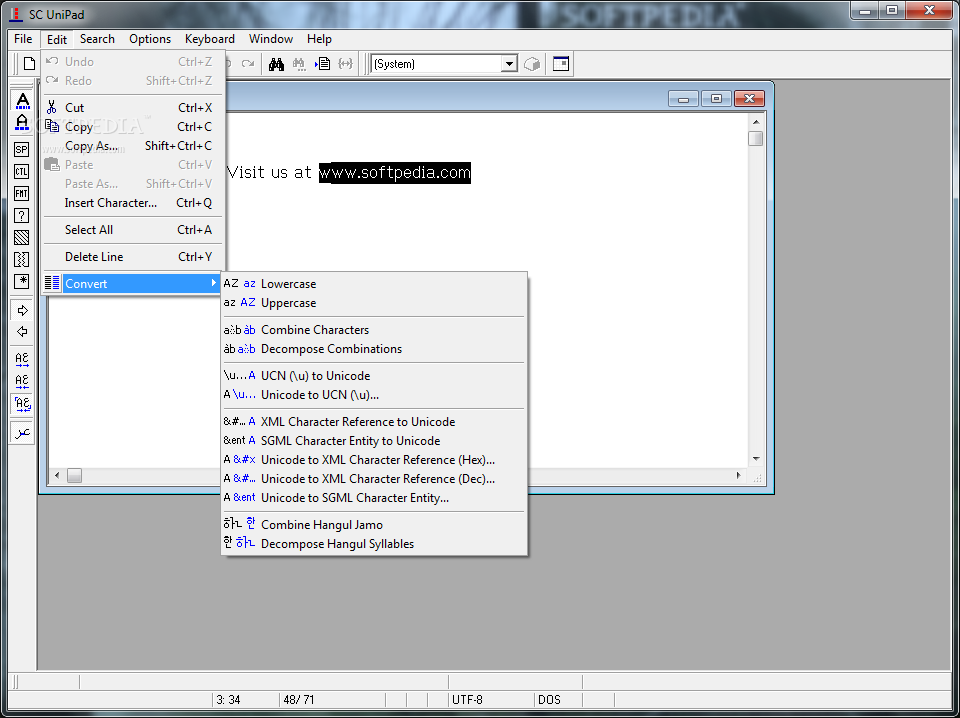
Task: Click the window layout toolbar icon
Action: (561, 64)
